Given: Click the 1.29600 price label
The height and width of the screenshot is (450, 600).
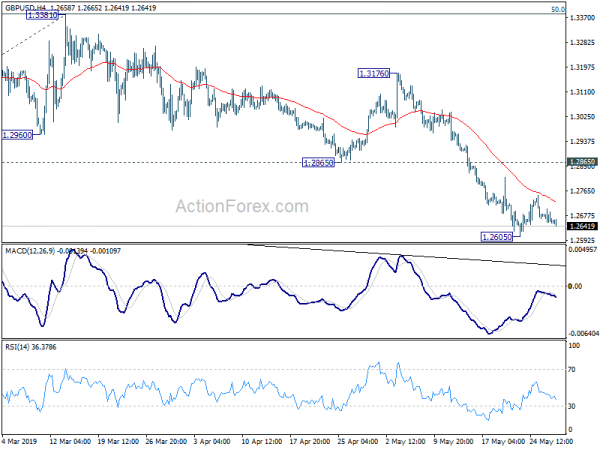Looking at the screenshot, I should pos(17,135).
